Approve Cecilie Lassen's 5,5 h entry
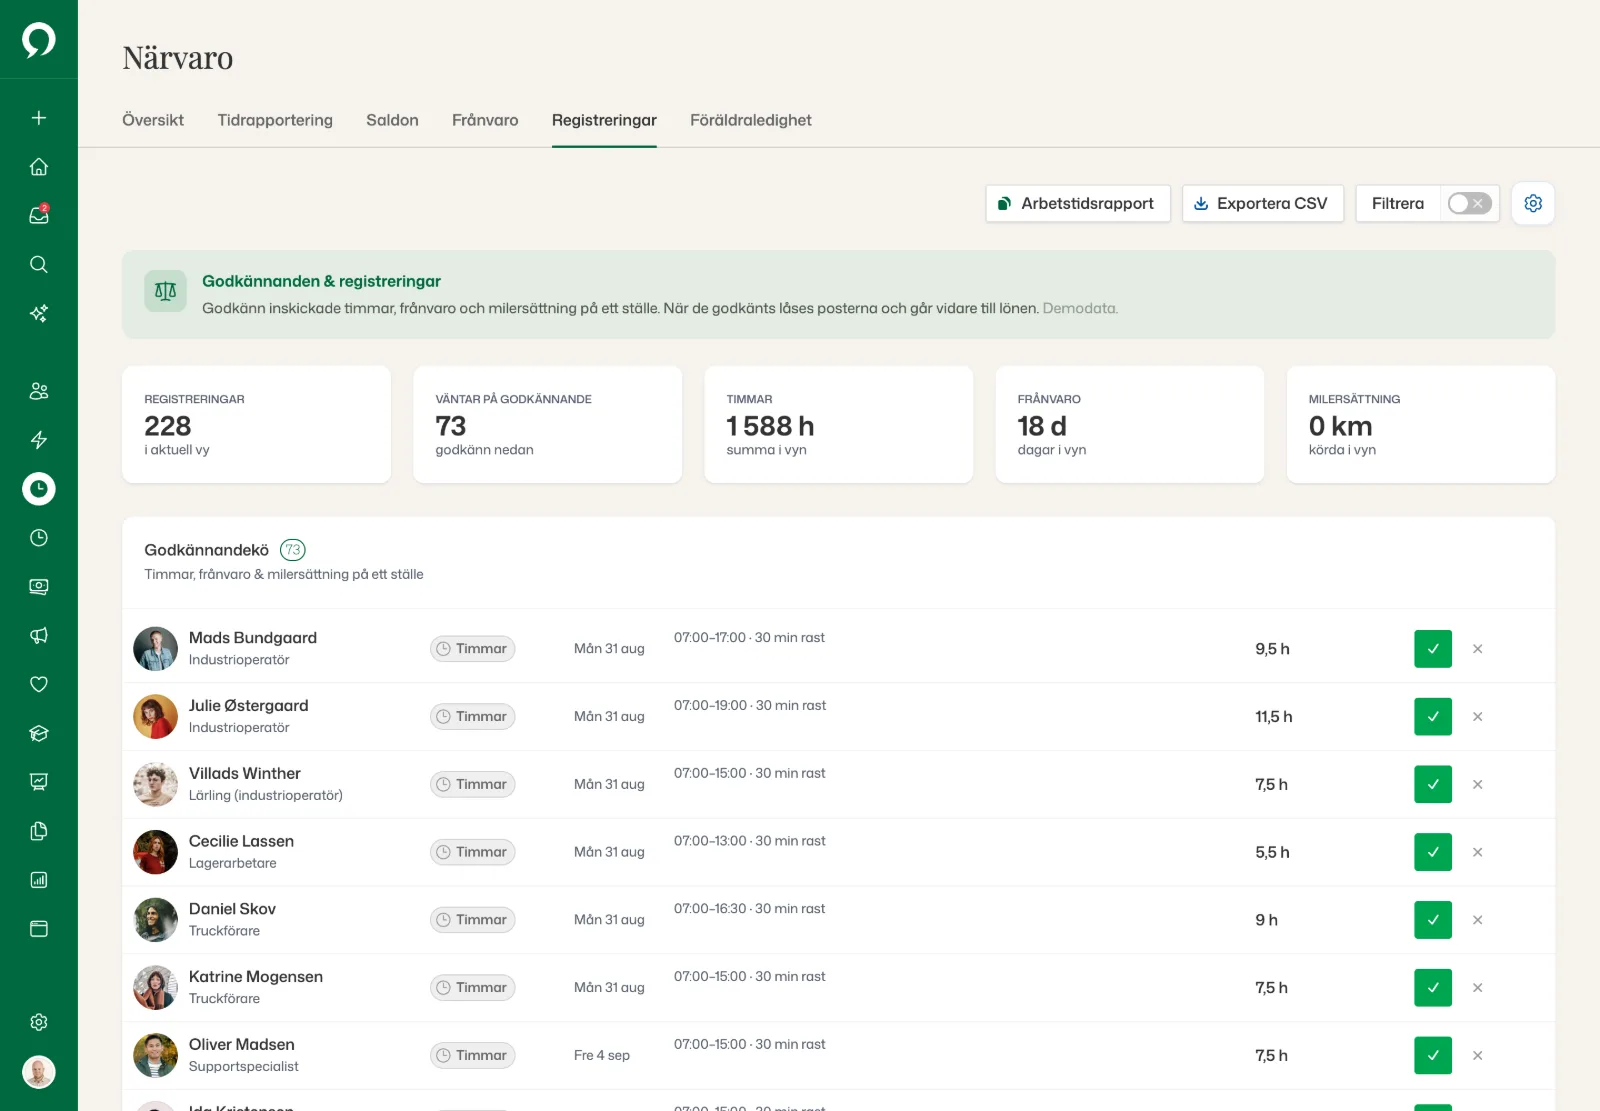The height and width of the screenshot is (1111, 1600). point(1433,852)
